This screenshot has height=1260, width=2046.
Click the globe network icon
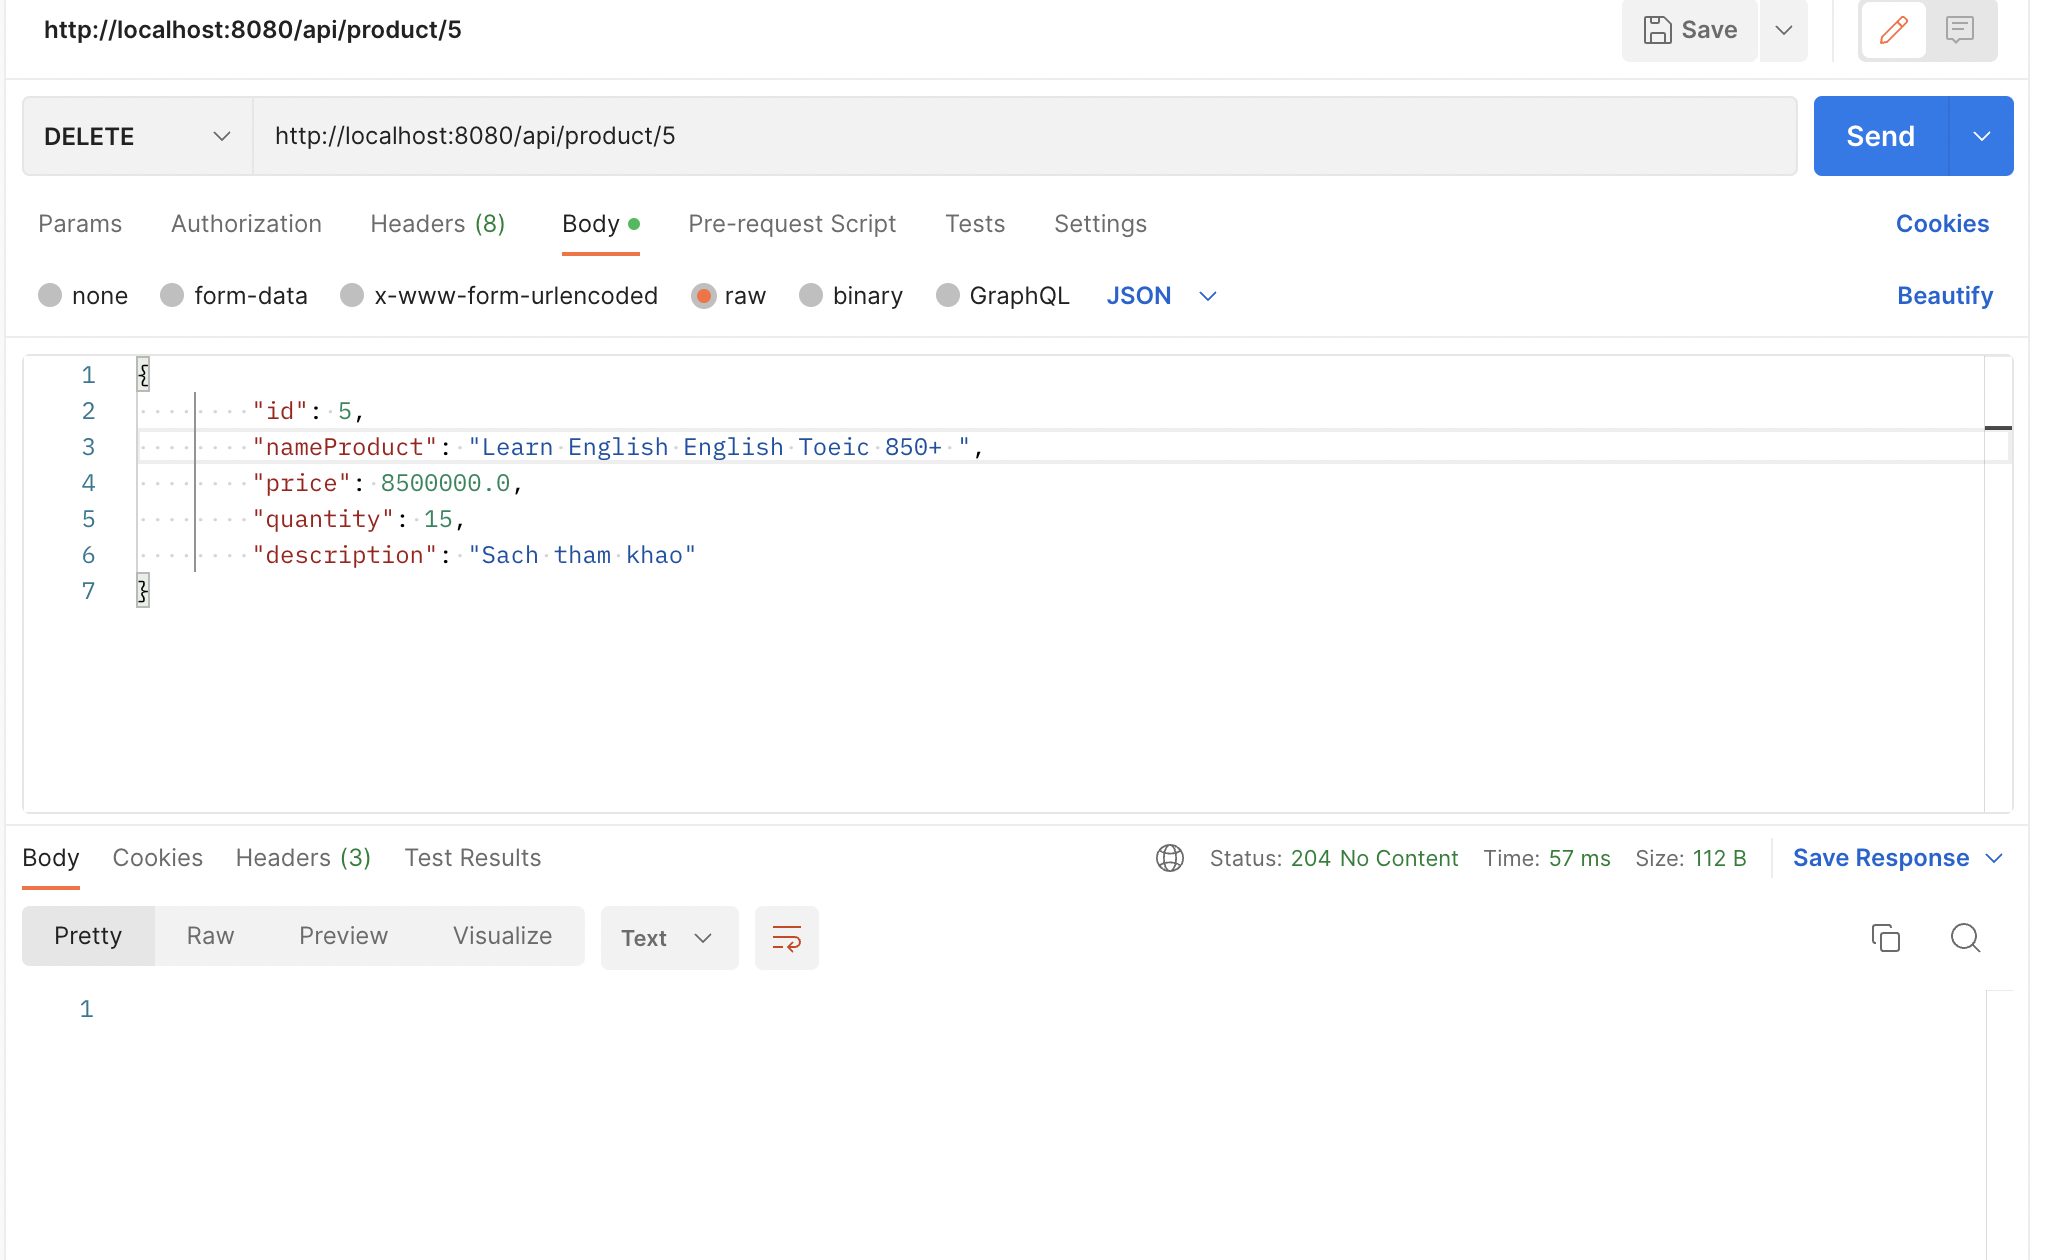click(1170, 858)
